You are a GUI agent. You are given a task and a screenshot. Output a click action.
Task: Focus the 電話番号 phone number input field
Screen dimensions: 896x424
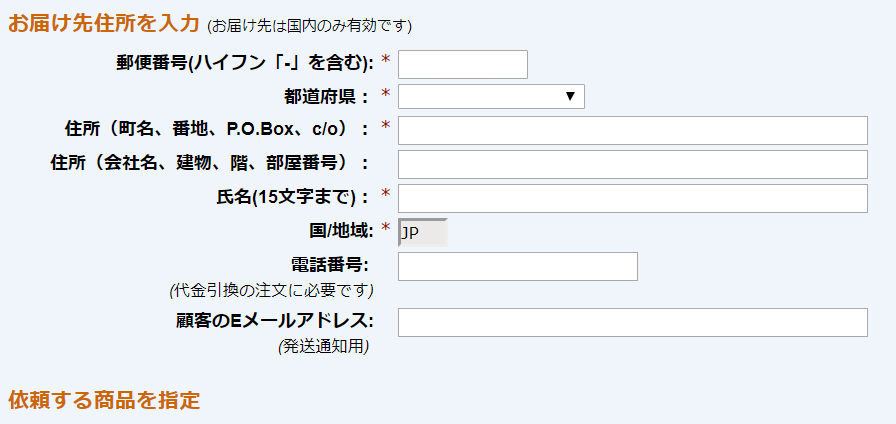tap(518, 266)
